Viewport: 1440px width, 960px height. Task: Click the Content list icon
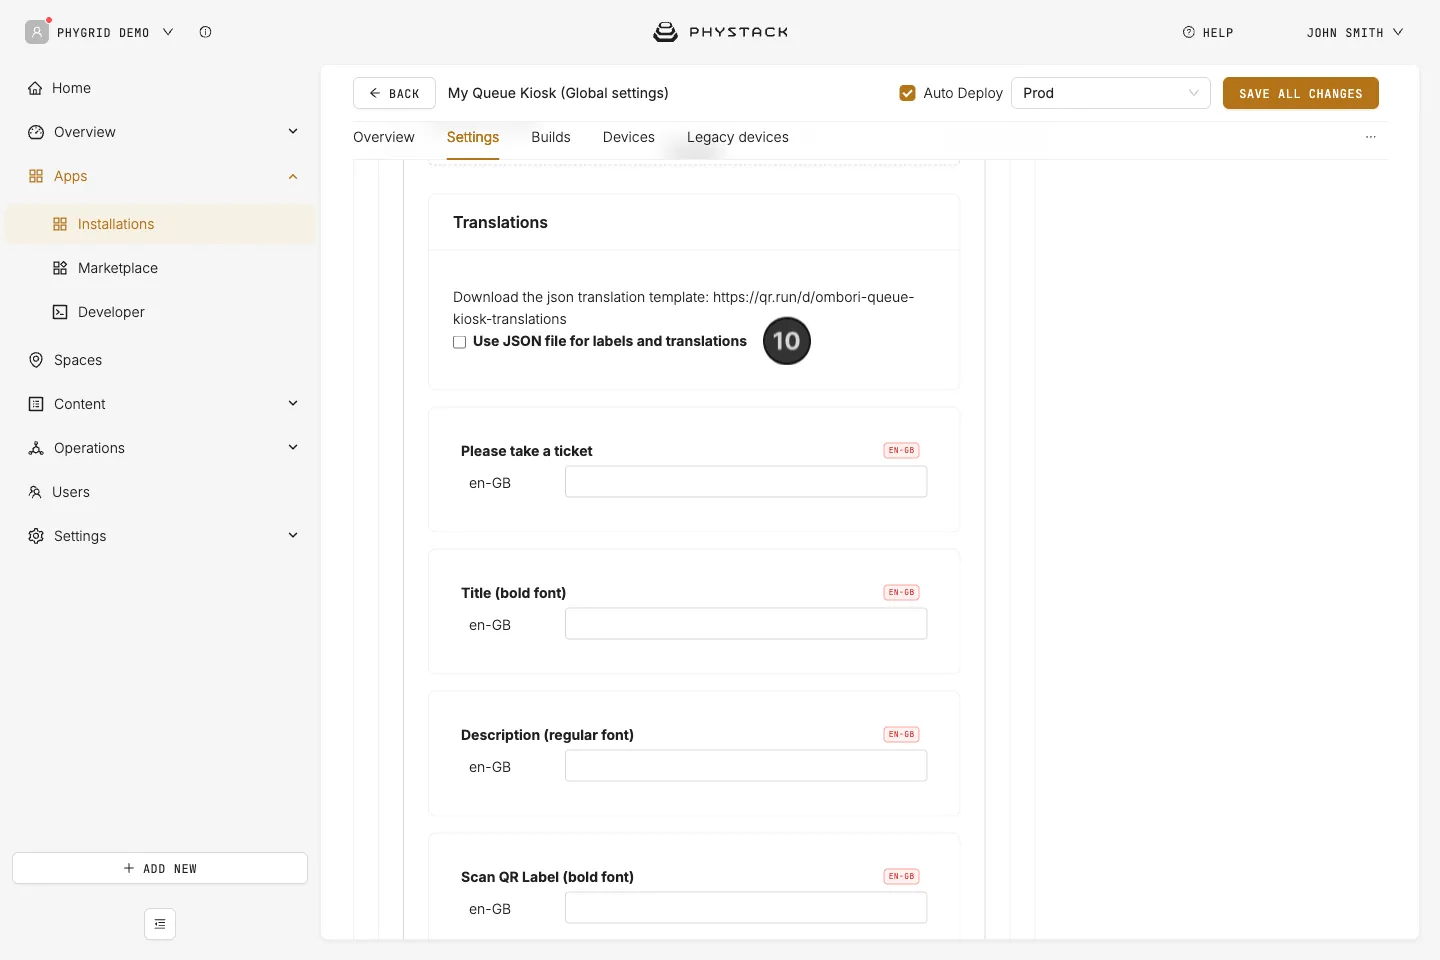click(x=36, y=404)
